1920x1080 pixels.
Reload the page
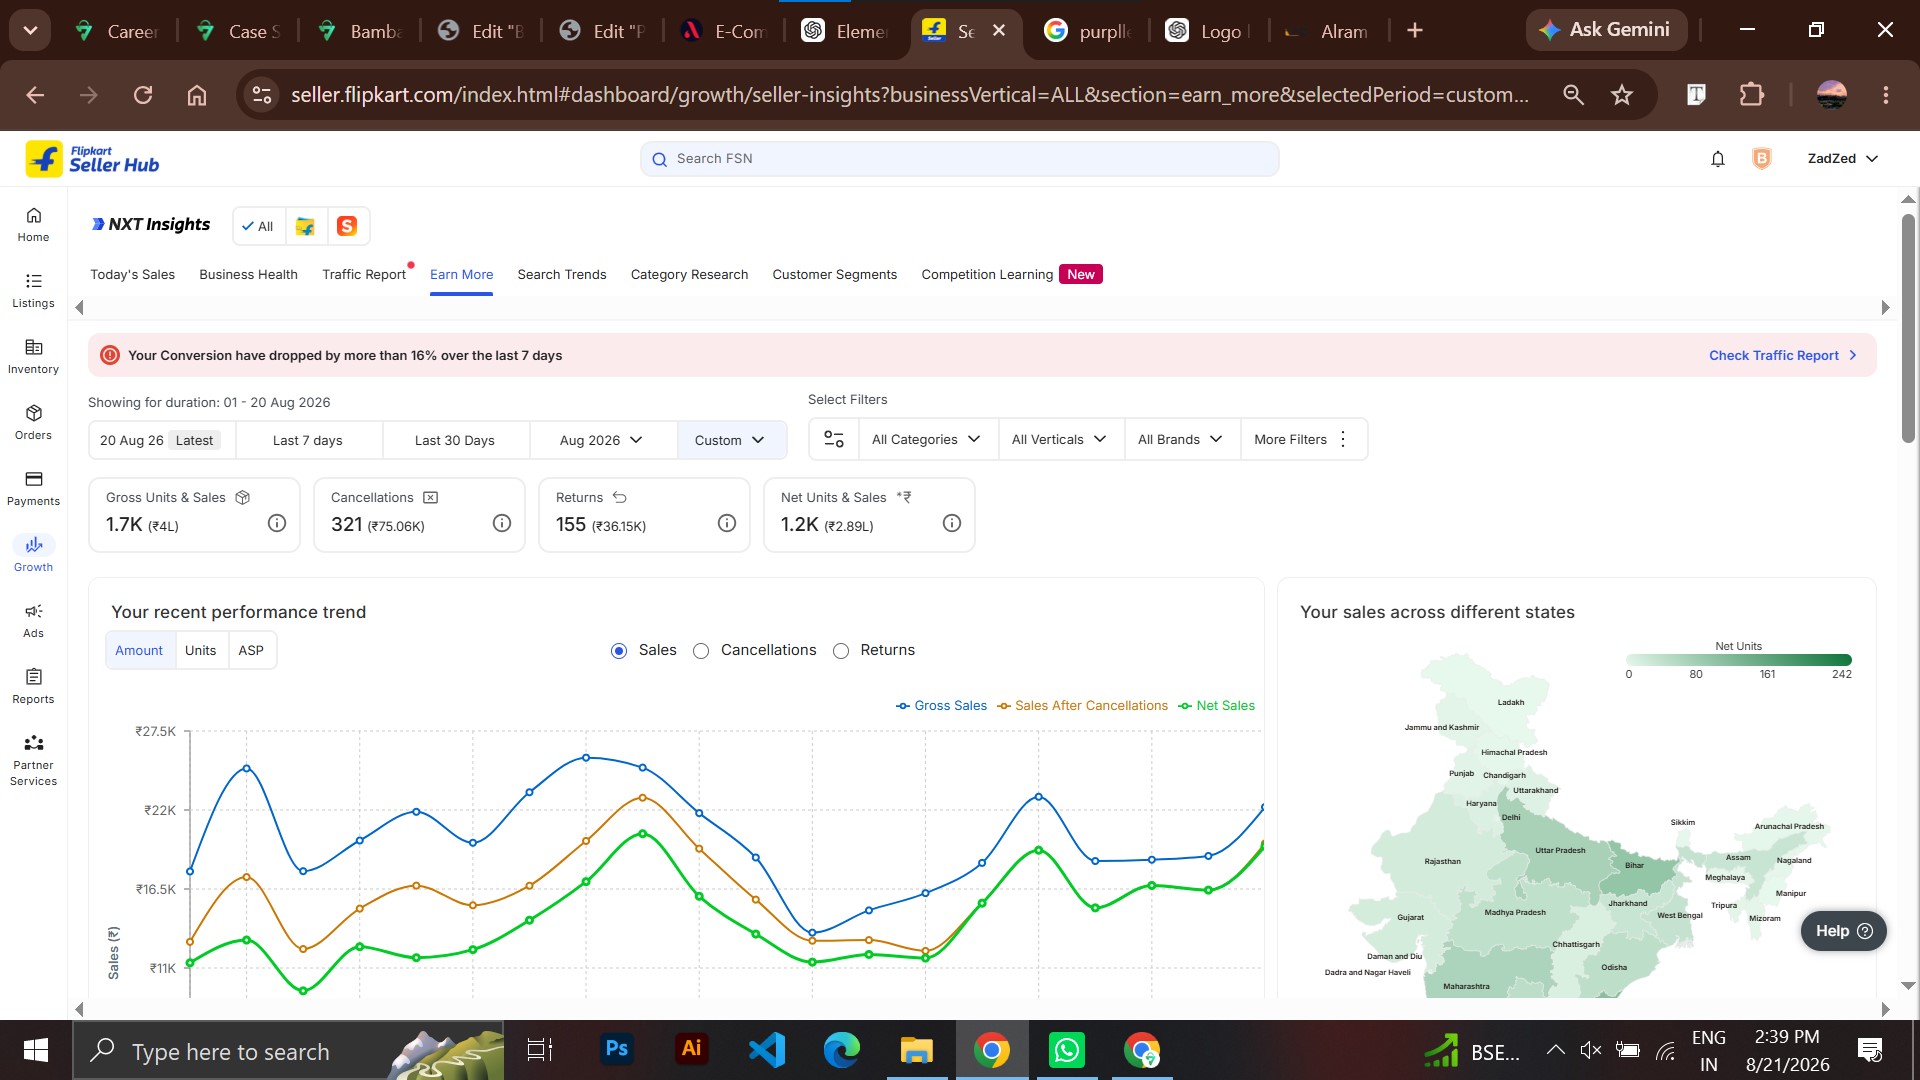coord(143,95)
